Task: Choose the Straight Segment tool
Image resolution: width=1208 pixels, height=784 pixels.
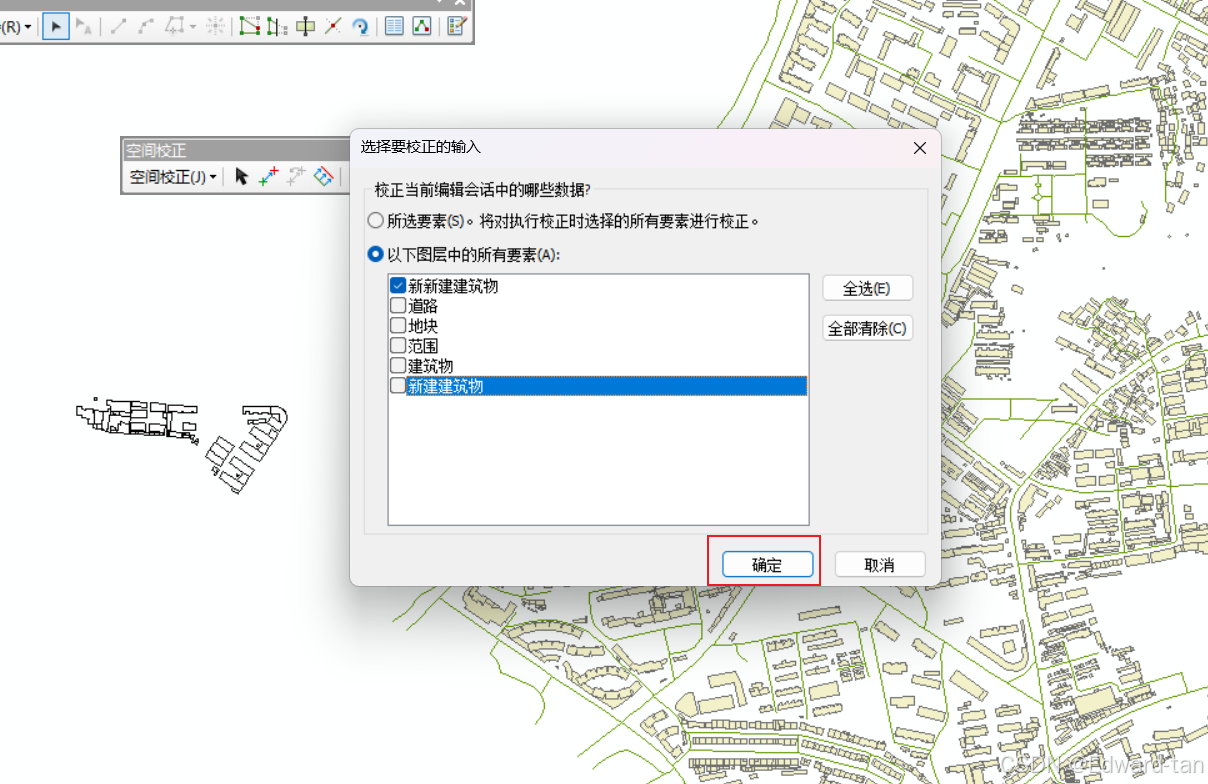Action: [x=118, y=26]
